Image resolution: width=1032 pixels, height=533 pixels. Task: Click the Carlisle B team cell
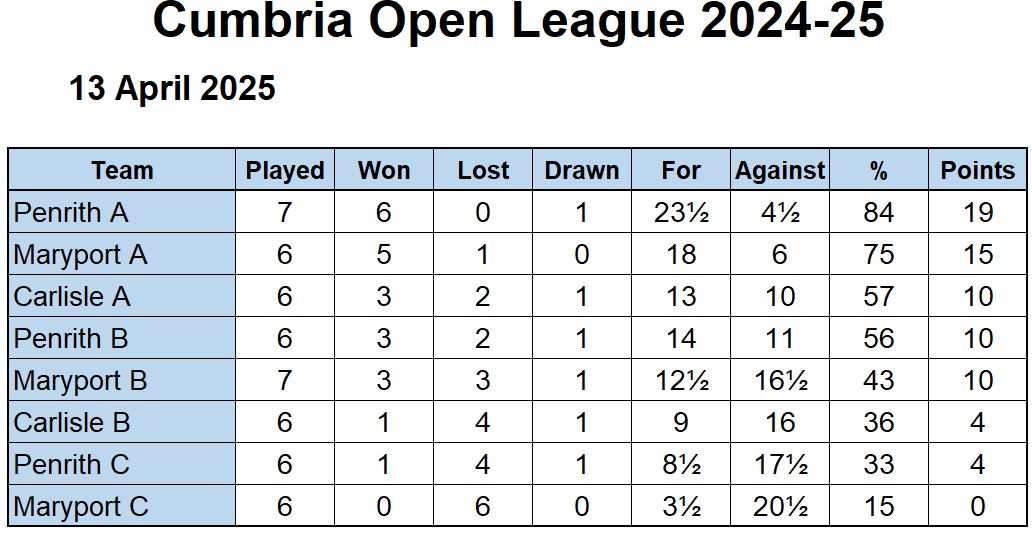click(x=122, y=422)
